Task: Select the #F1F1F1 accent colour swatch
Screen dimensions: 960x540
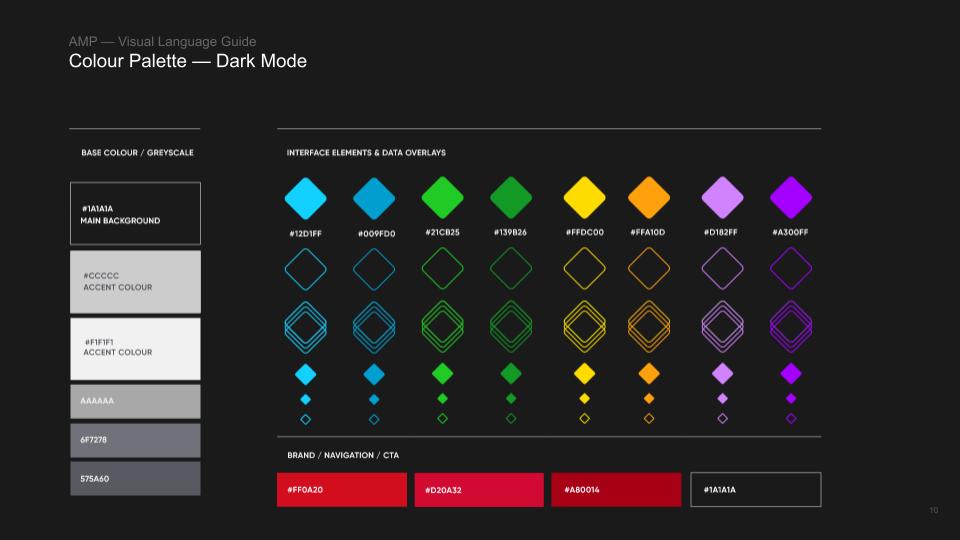Action: click(x=135, y=348)
